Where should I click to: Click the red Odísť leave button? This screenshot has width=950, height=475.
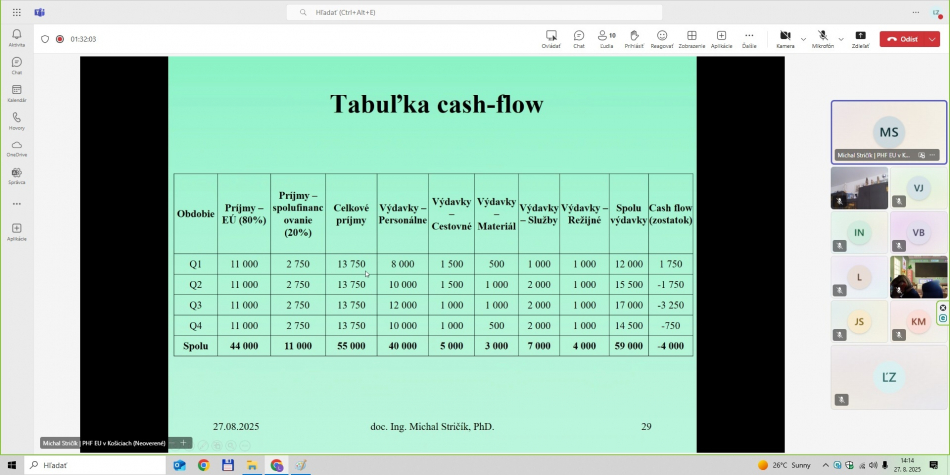(902, 39)
